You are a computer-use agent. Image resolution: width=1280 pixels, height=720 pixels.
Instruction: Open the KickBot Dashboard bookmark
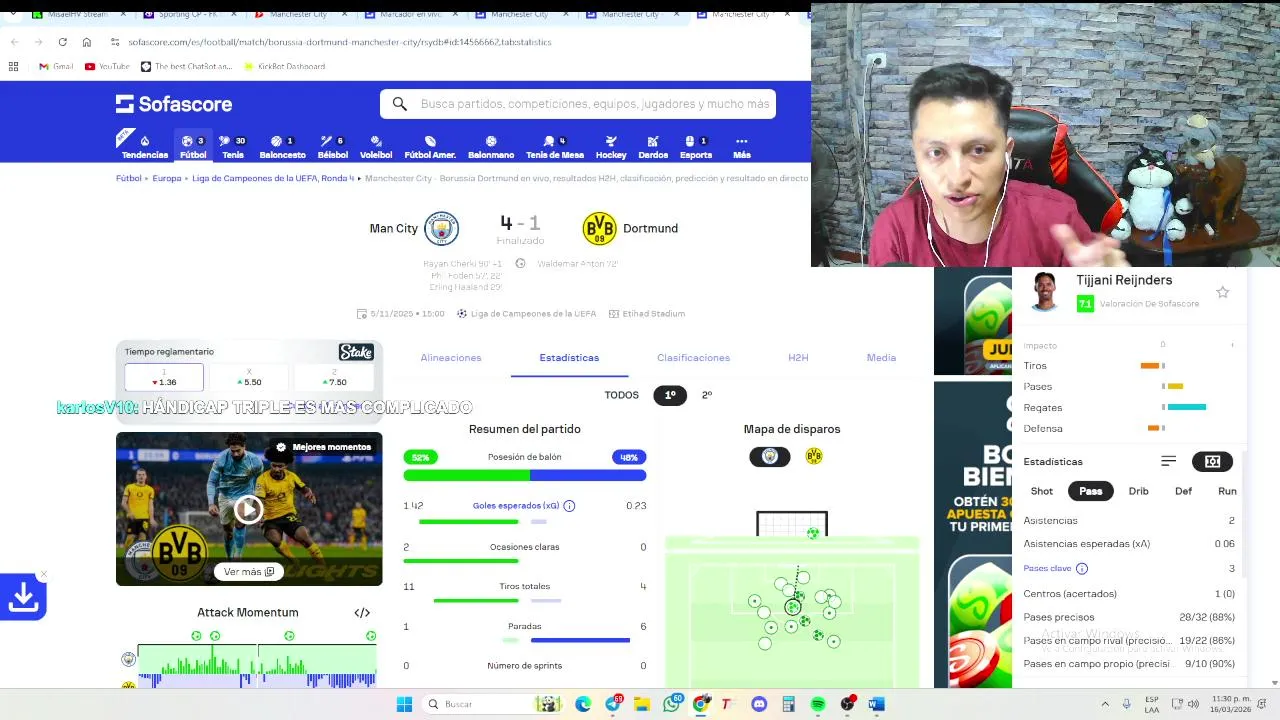click(x=284, y=66)
